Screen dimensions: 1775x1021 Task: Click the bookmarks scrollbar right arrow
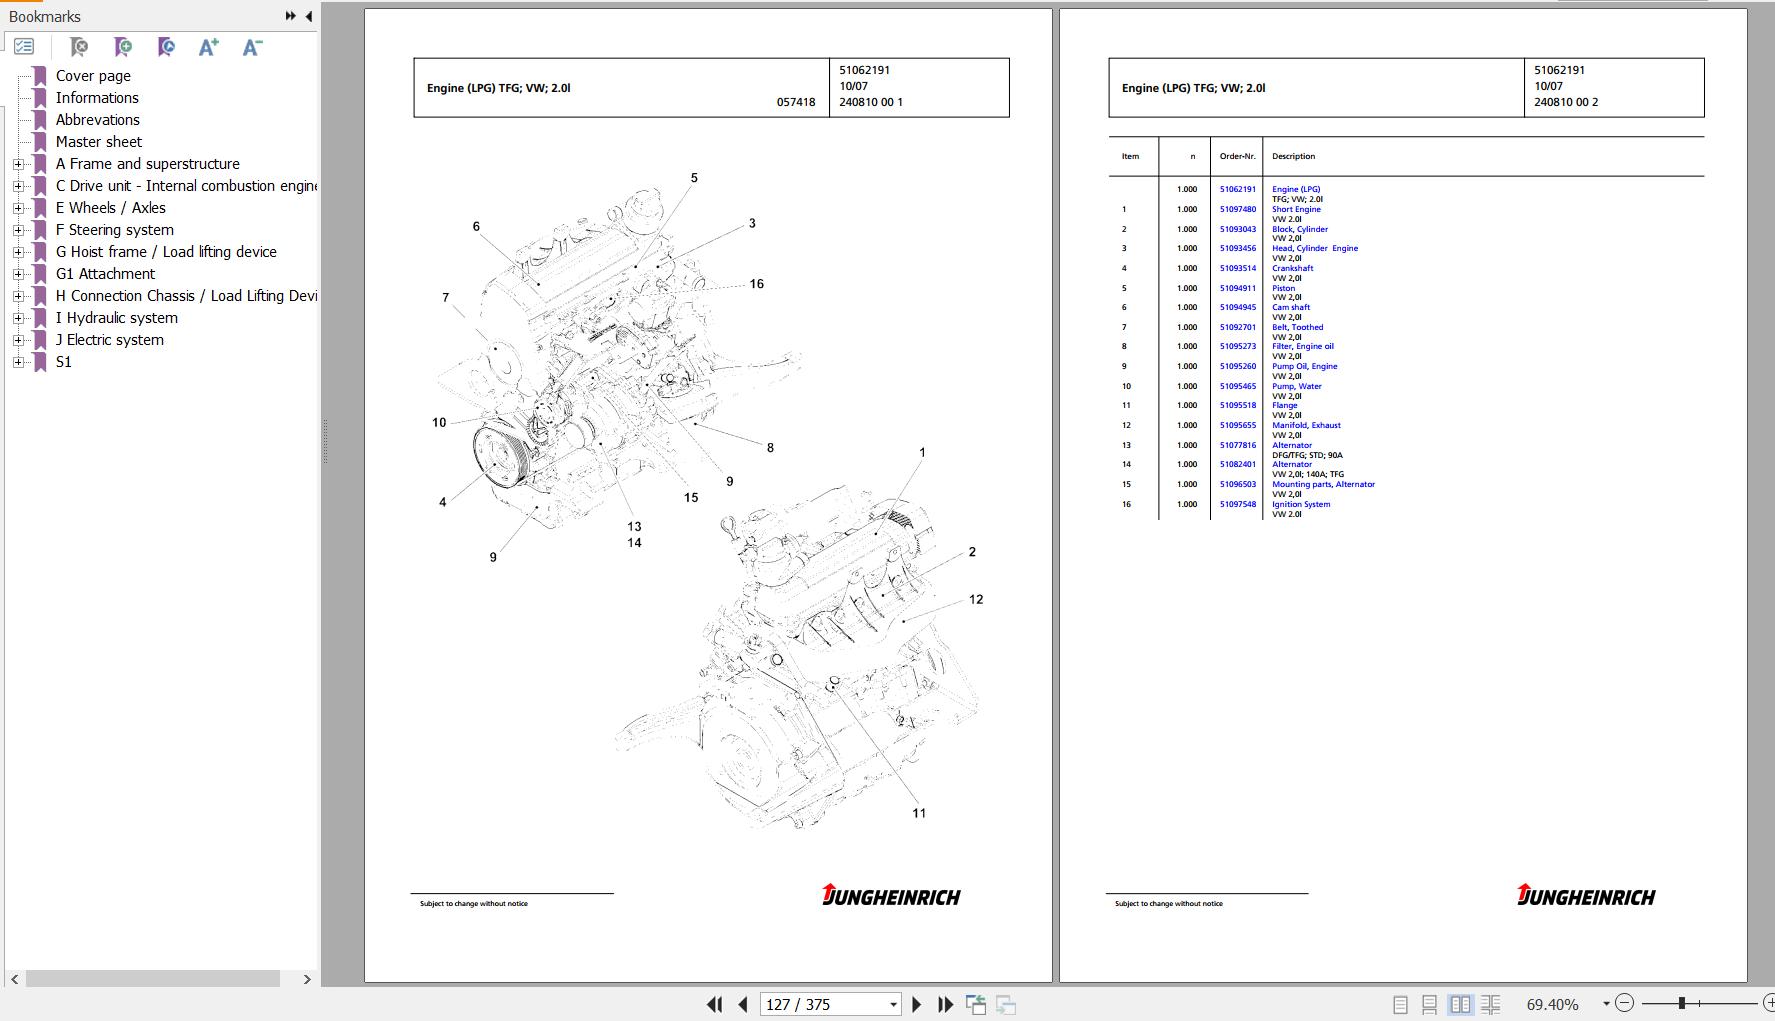click(x=307, y=979)
